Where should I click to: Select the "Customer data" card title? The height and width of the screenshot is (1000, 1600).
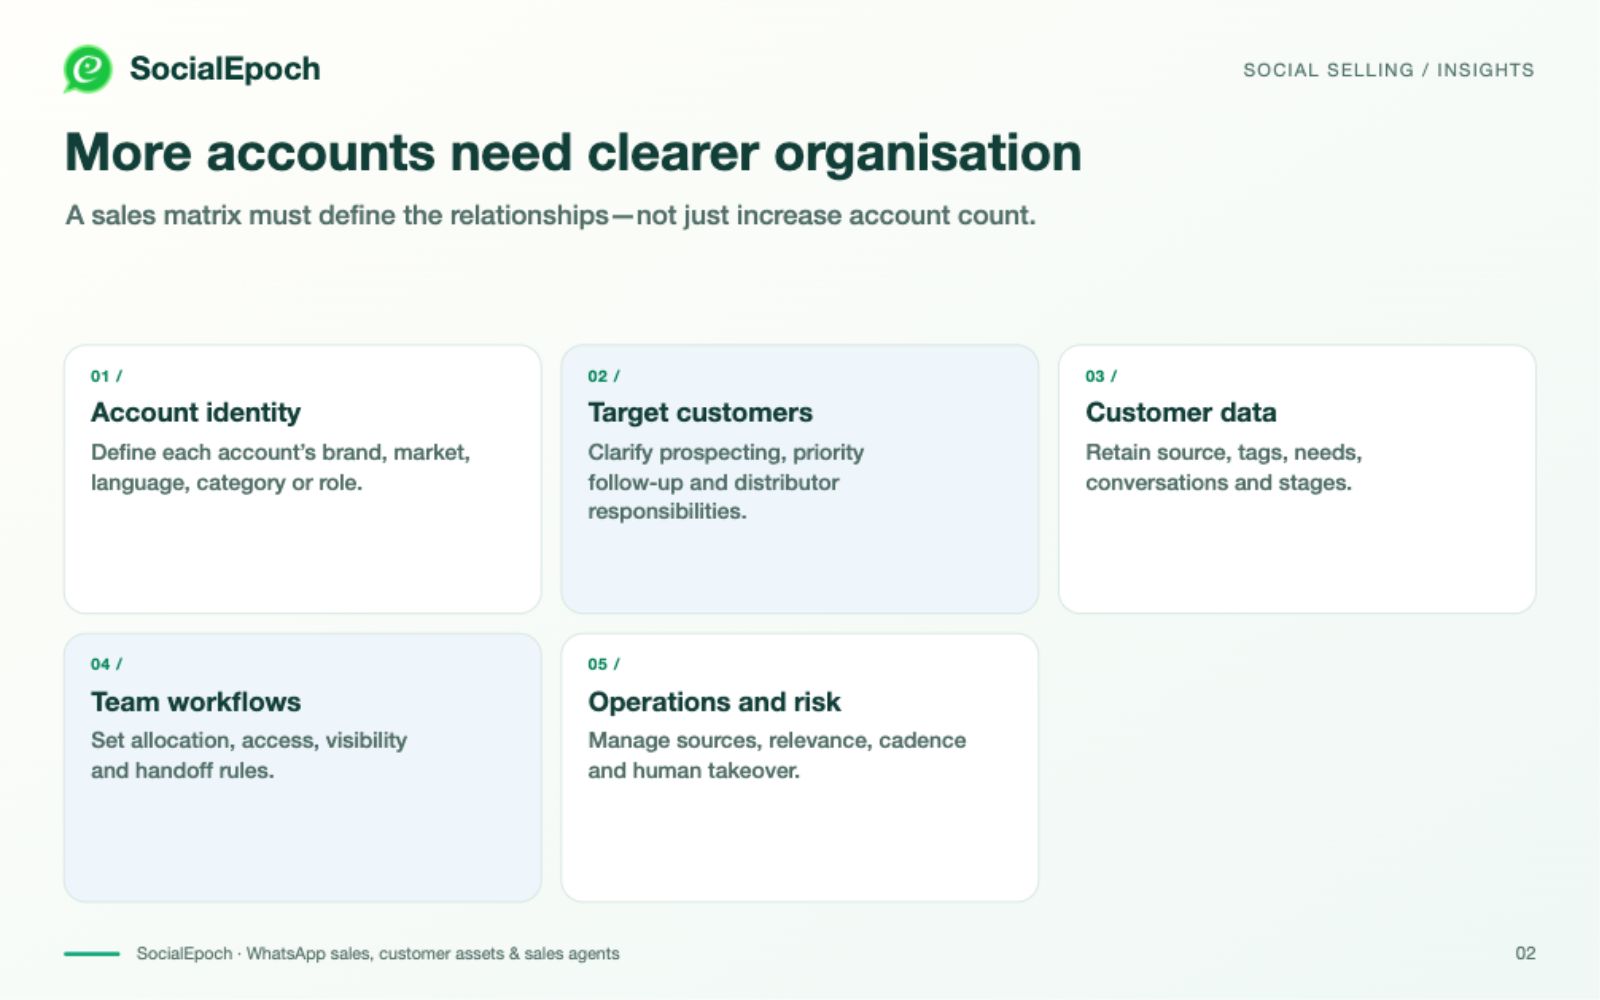click(x=1181, y=412)
